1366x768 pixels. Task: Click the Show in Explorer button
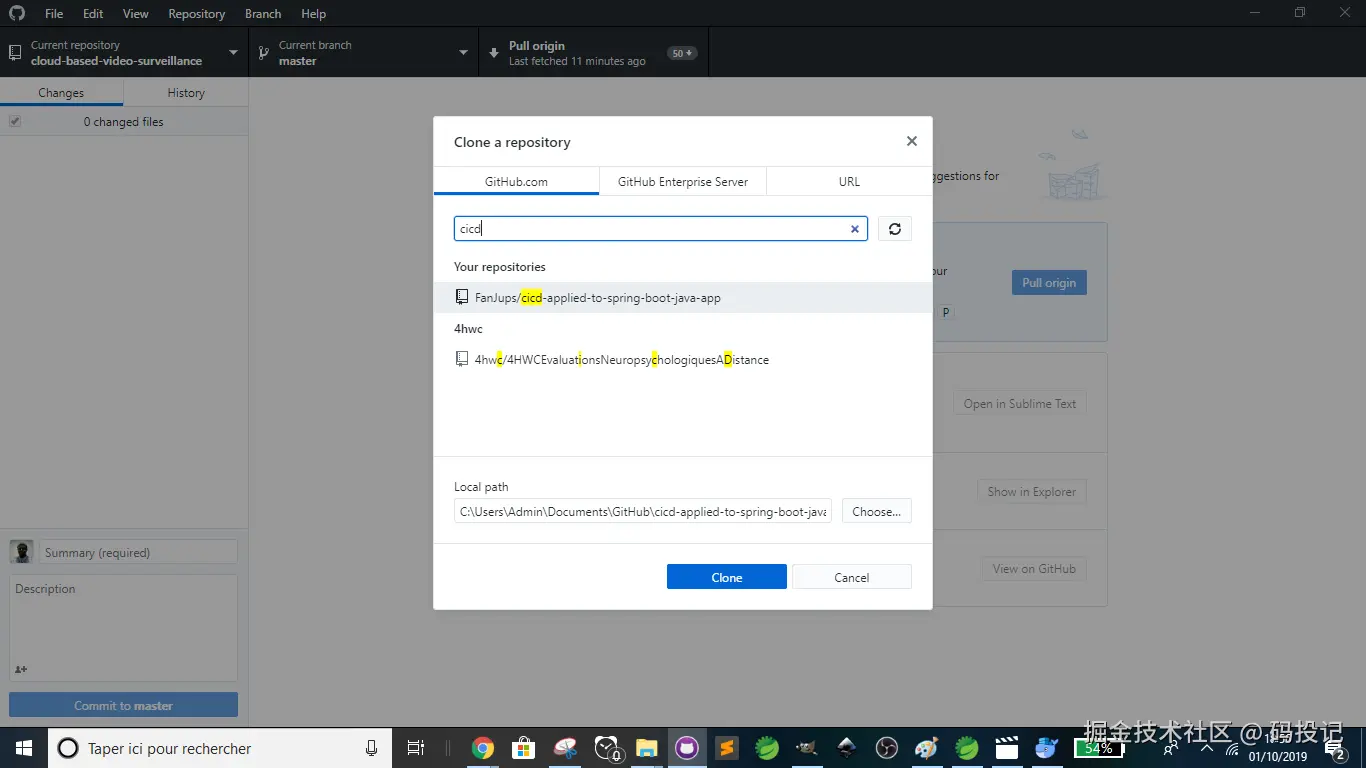click(1032, 491)
